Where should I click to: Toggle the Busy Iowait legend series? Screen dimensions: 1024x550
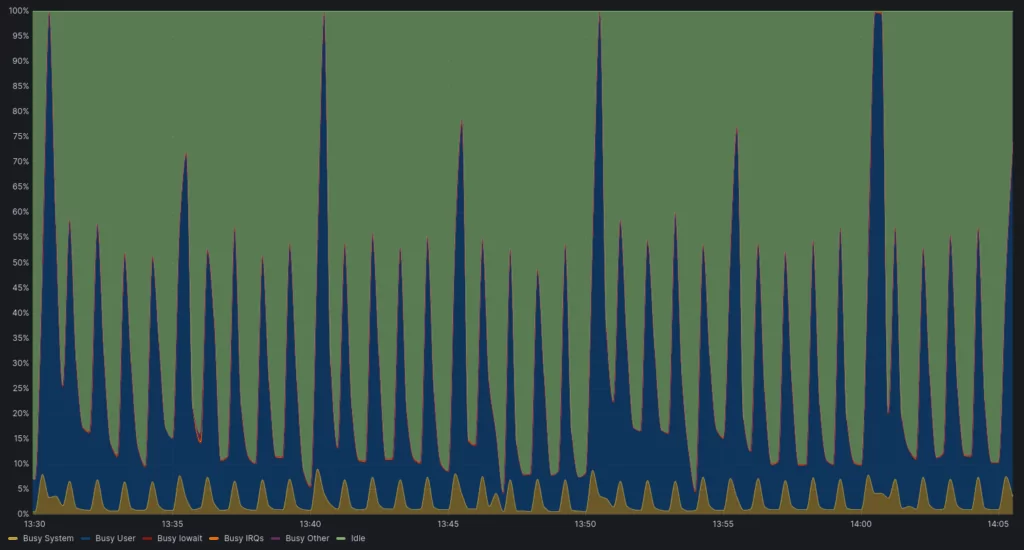click(179, 538)
